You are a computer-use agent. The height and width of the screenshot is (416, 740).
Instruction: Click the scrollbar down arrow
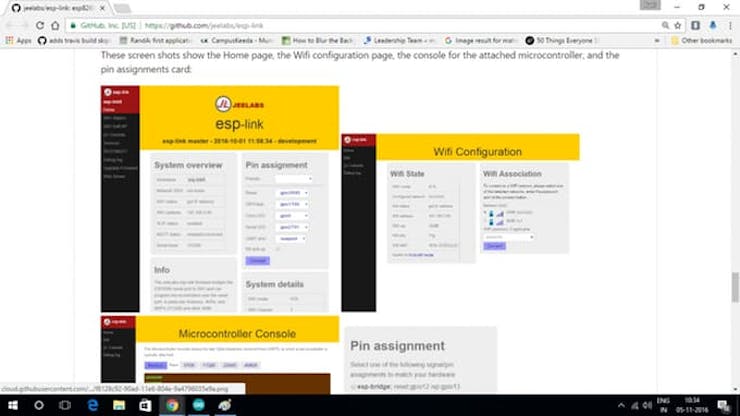(735, 390)
